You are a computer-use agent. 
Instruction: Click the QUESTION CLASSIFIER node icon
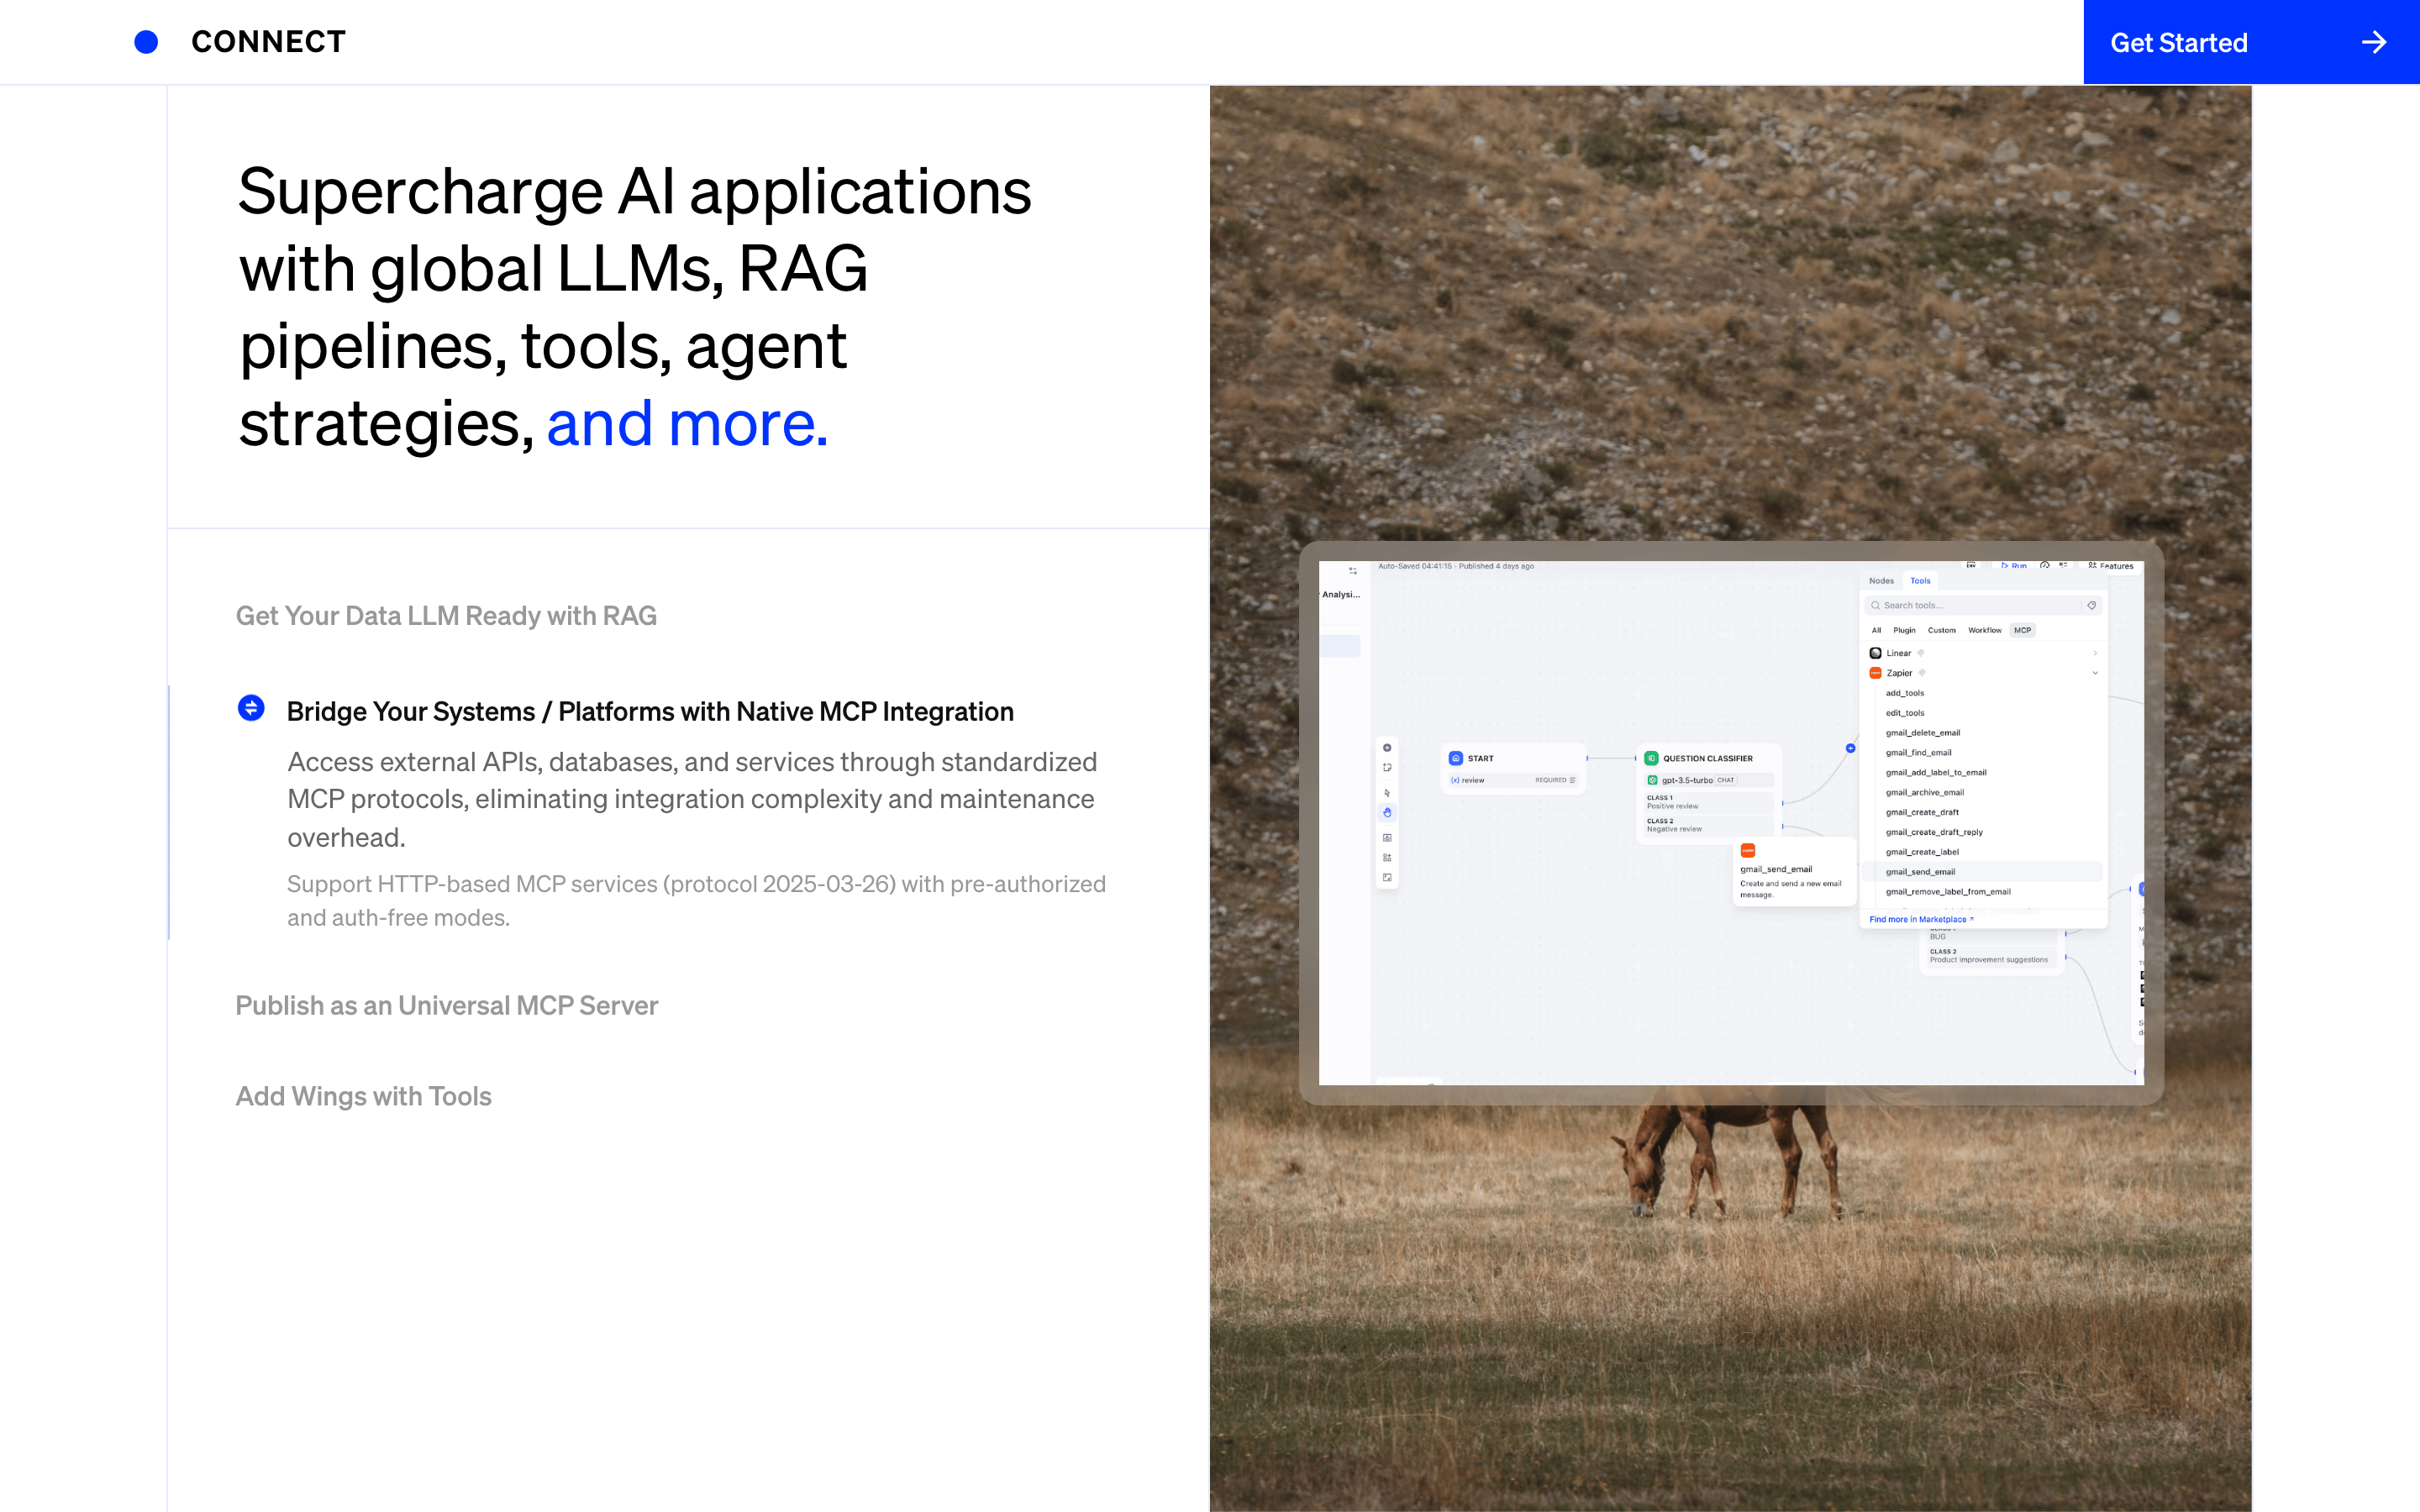tap(1651, 758)
